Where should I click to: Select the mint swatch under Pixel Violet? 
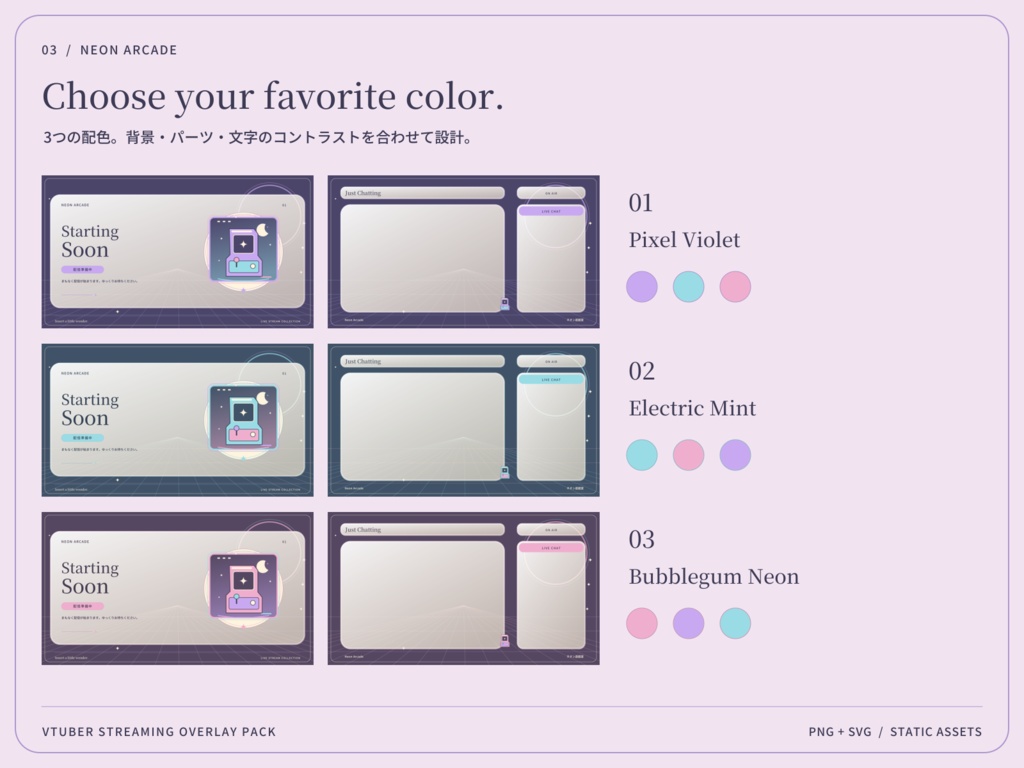click(x=688, y=287)
